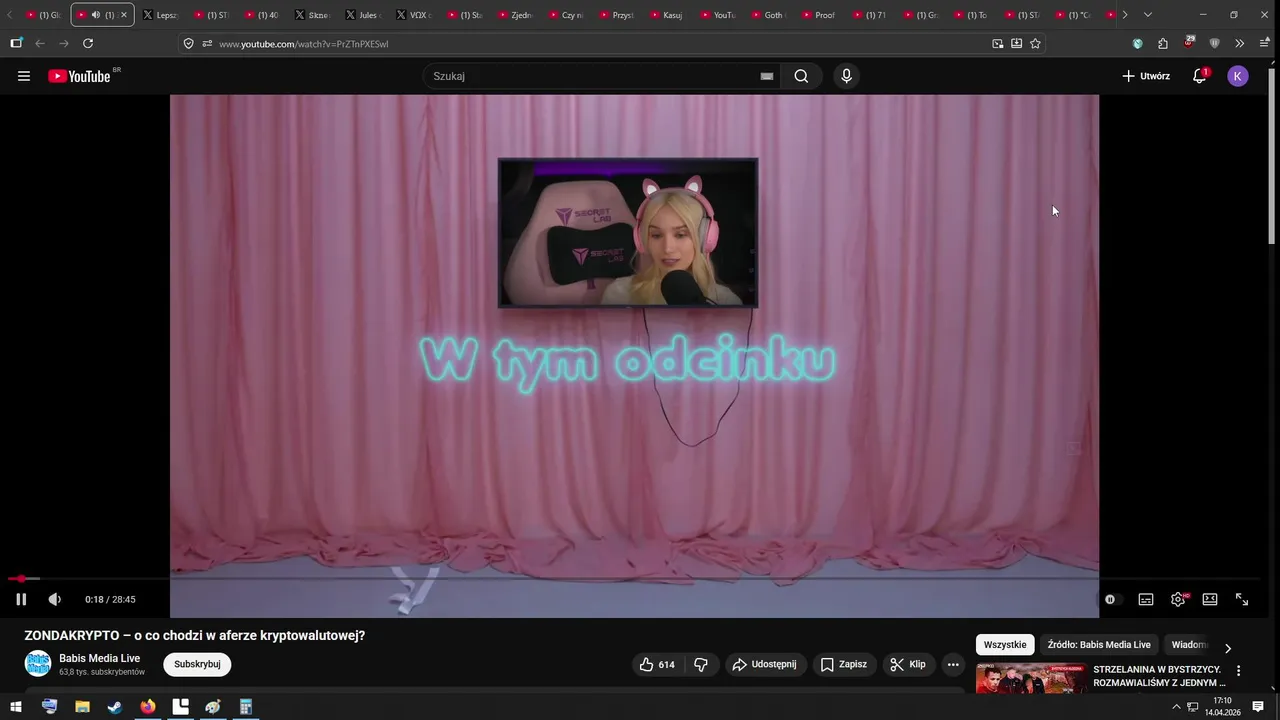This screenshot has height=720, width=1280.
Task: Toggle subtitles in the player
Action: click(1146, 599)
